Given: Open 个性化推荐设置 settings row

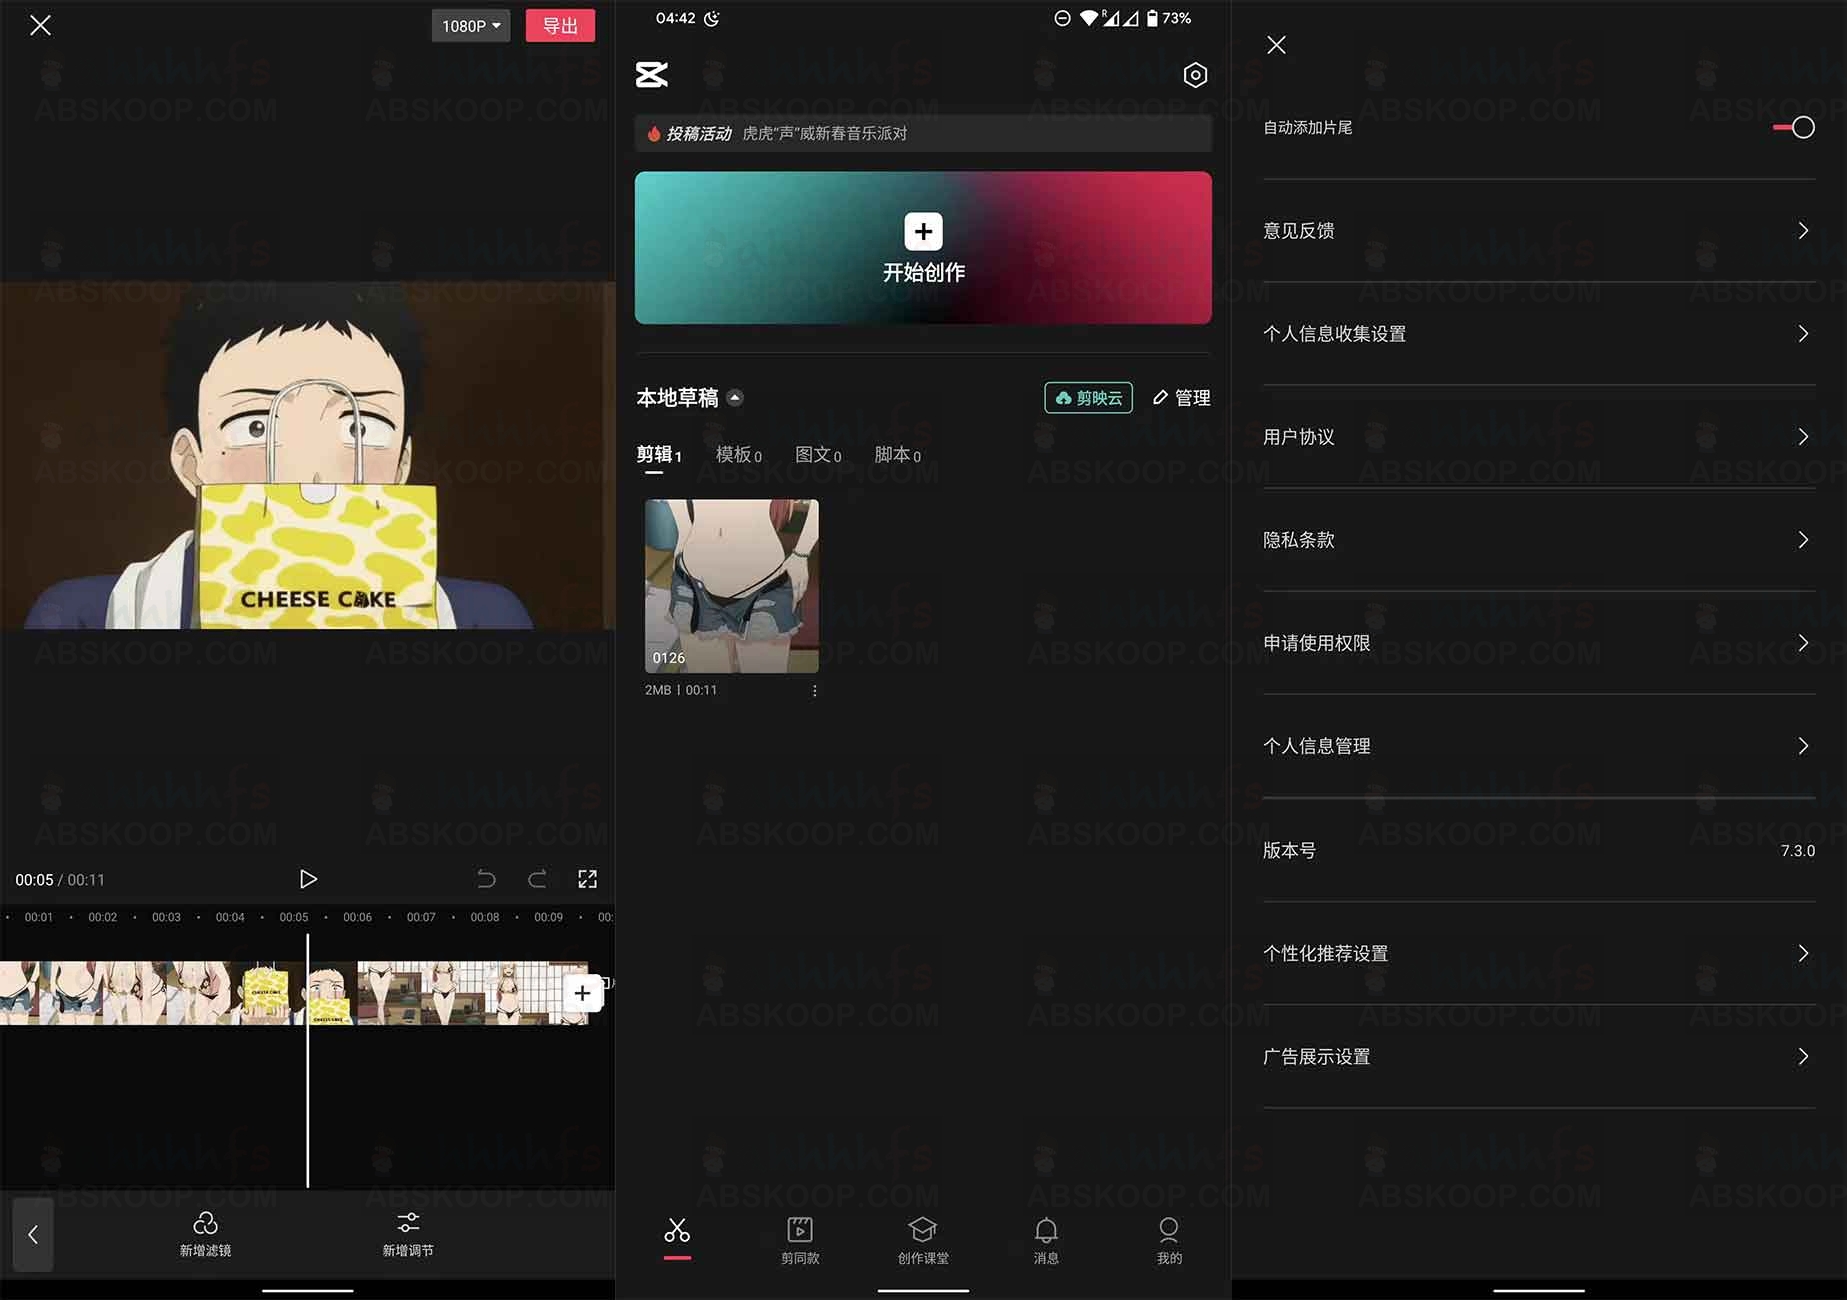Looking at the screenshot, I should pyautogui.click(x=1539, y=953).
